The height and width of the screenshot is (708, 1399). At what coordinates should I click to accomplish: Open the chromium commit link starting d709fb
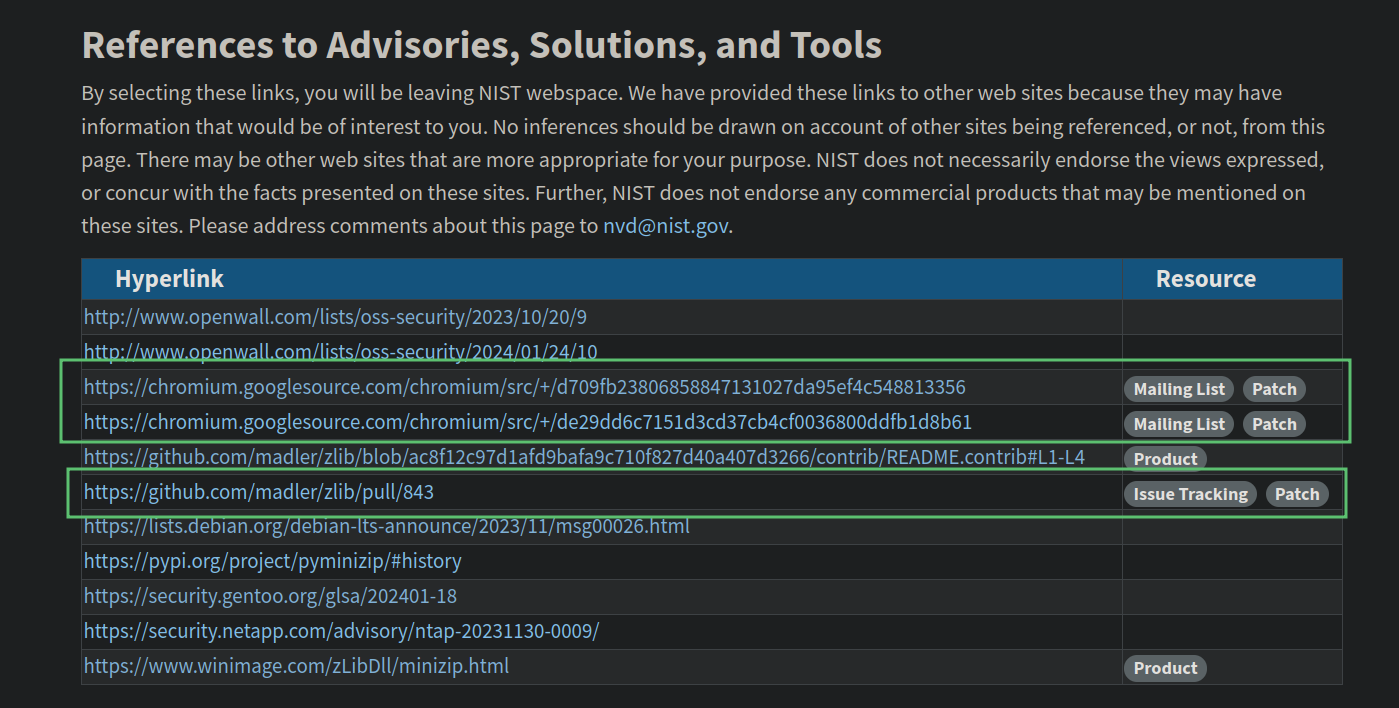(524, 387)
